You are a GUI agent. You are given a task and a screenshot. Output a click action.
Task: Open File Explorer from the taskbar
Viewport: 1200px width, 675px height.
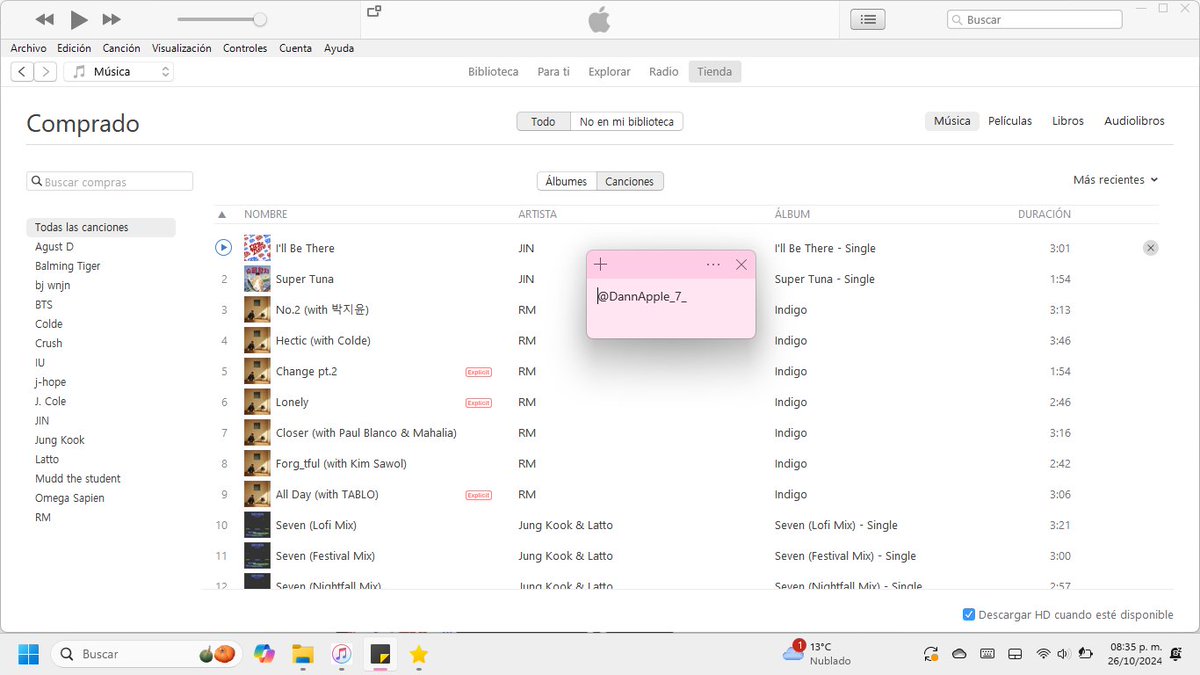pos(303,654)
